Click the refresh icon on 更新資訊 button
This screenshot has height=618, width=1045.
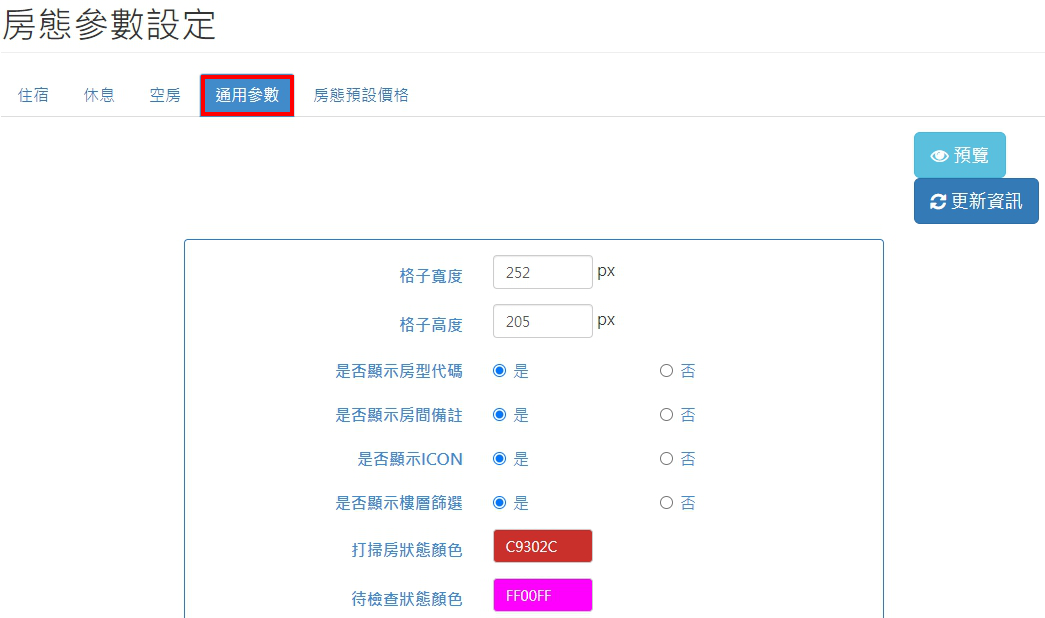[x=937, y=202]
